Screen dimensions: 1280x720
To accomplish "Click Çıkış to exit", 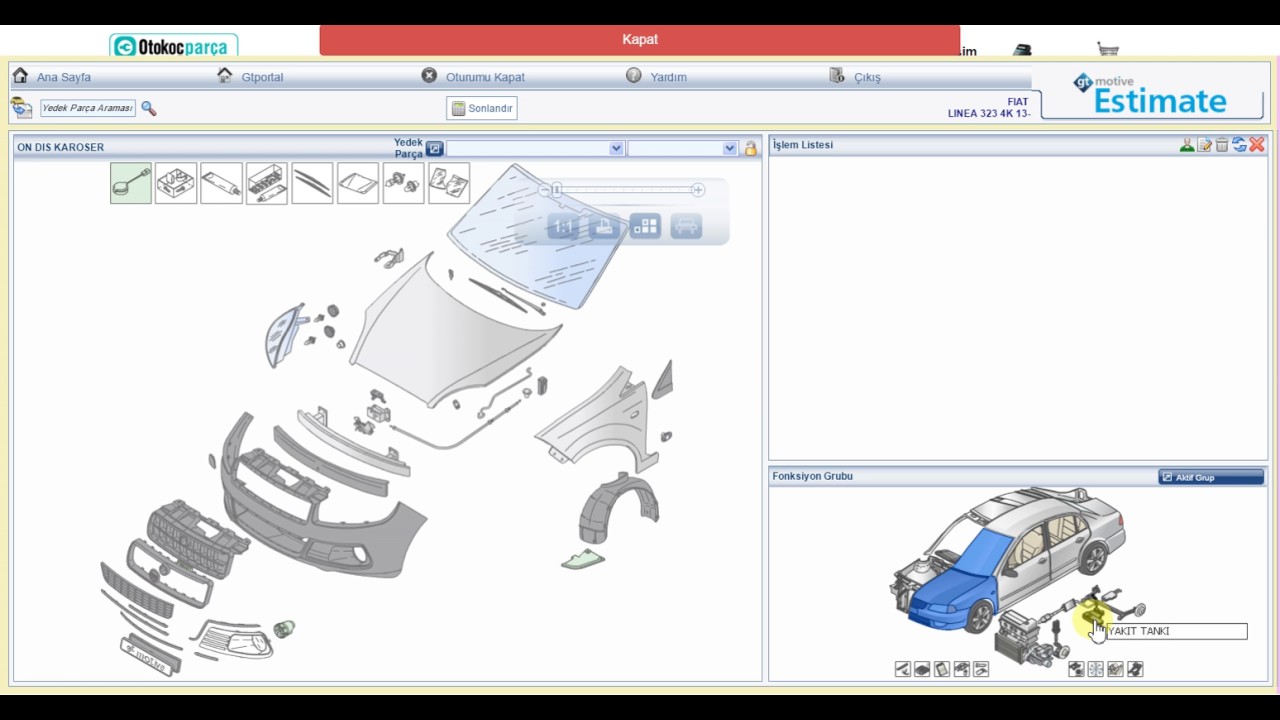I will point(867,77).
